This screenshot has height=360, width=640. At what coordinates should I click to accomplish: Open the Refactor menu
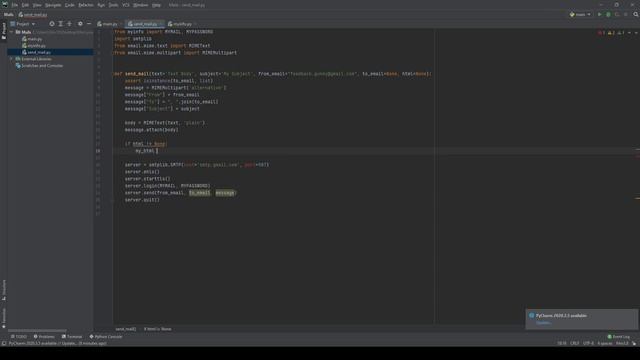pyautogui.click(x=86, y=5)
